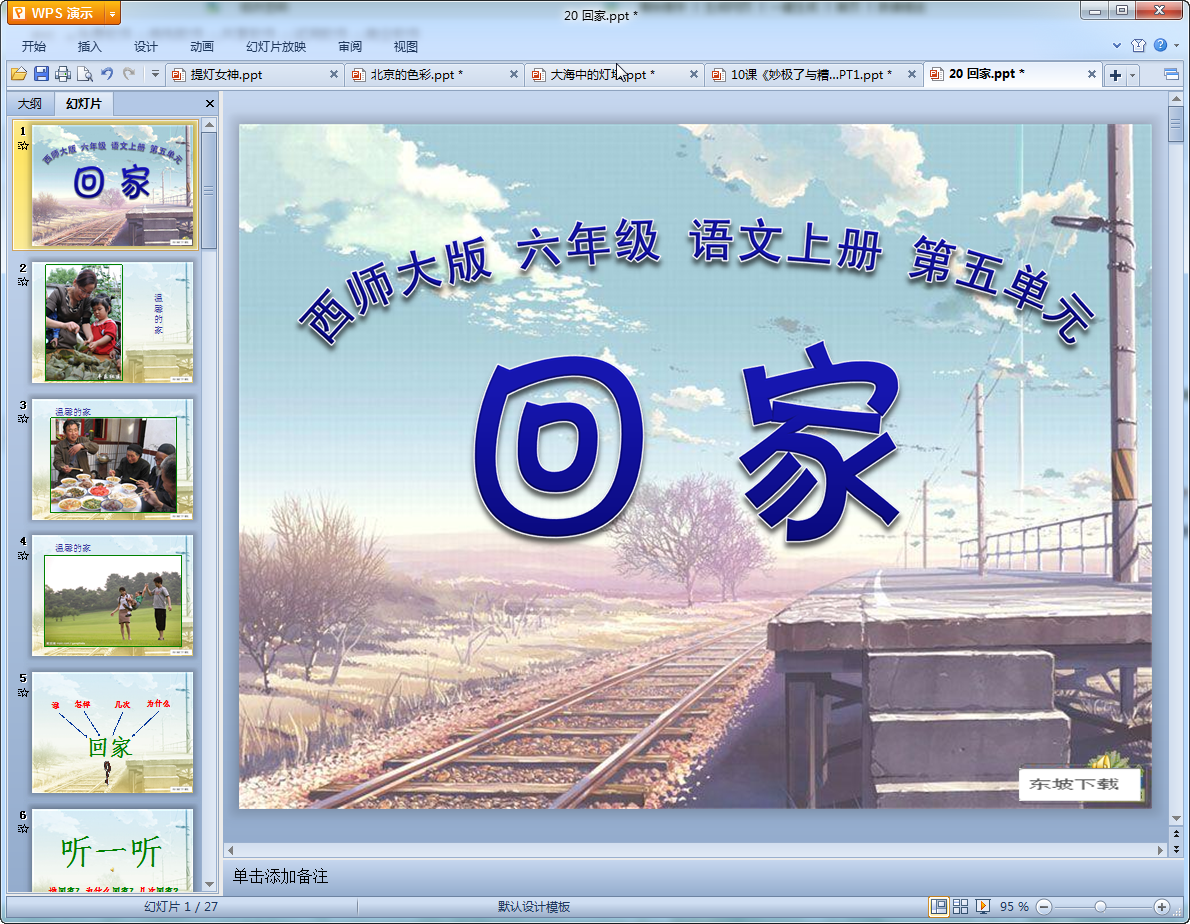Click the 95 % zoom level text

(x=1014, y=907)
